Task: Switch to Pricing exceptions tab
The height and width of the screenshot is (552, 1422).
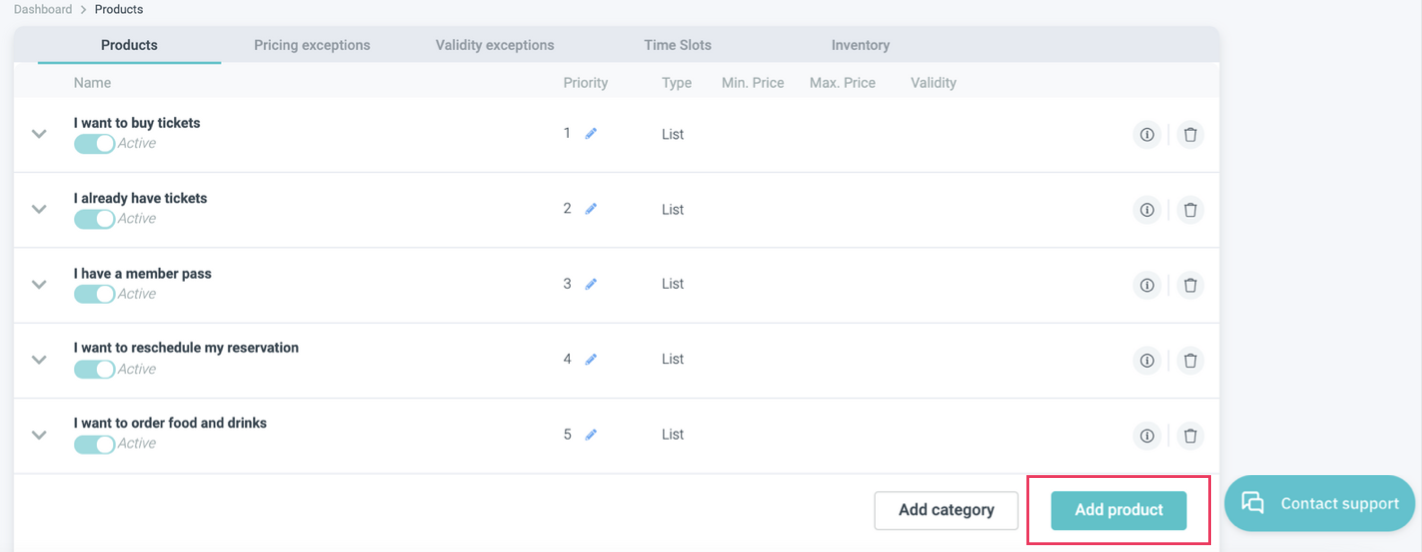Action: pyautogui.click(x=312, y=45)
